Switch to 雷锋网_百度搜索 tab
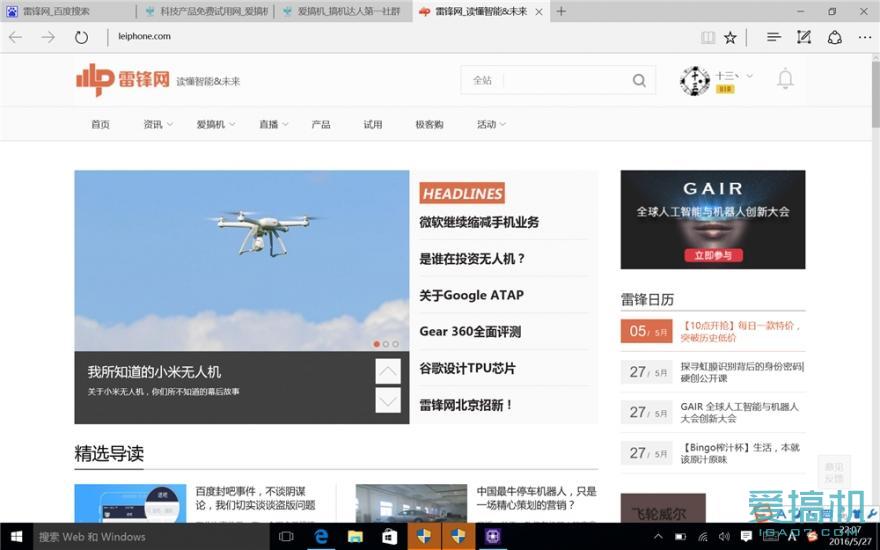880x550 pixels. tap(67, 11)
